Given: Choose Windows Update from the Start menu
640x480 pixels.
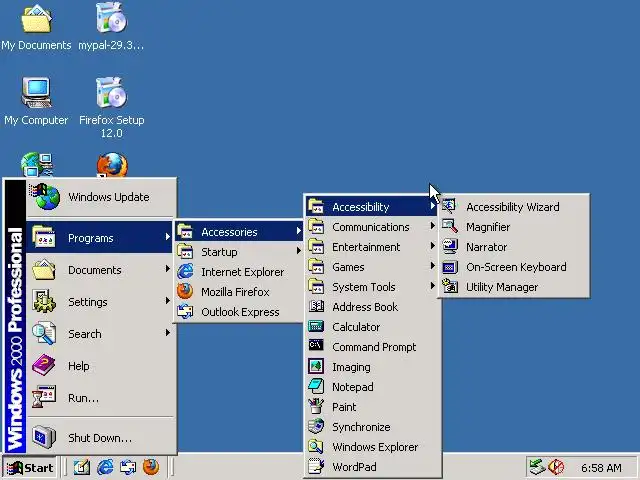Looking at the screenshot, I should tap(101, 197).
